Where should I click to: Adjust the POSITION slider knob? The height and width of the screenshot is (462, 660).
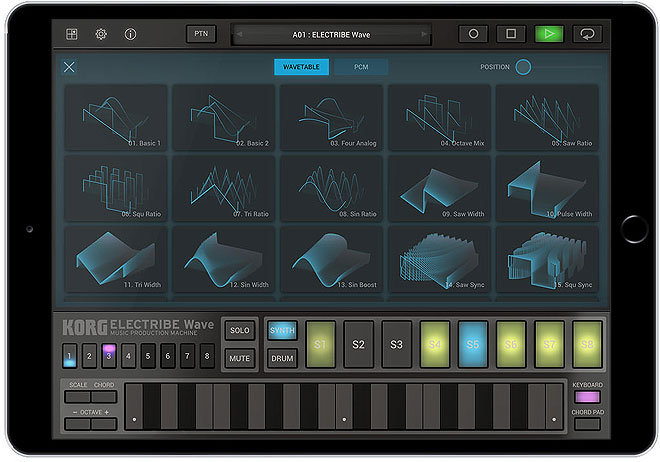[x=523, y=67]
